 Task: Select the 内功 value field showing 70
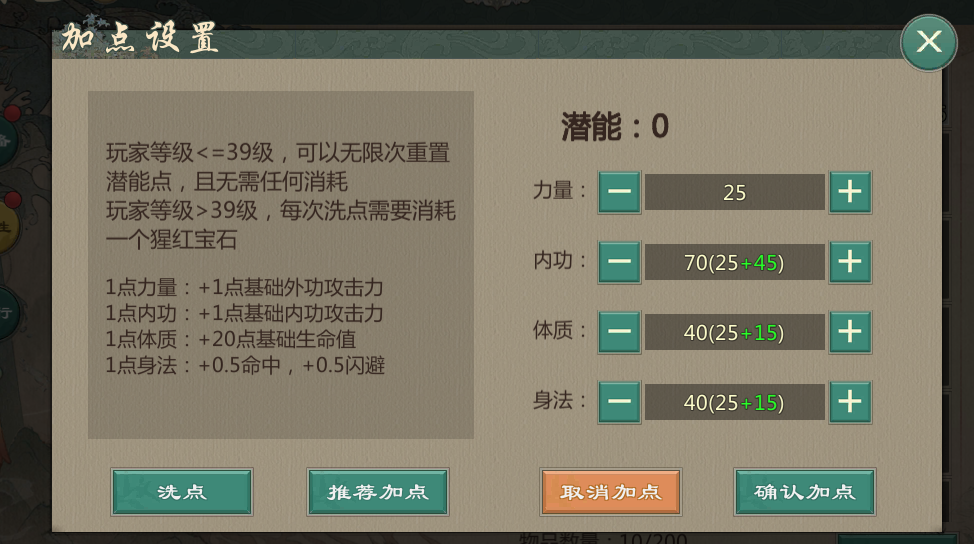pyautogui.click(x=734, y=262)
